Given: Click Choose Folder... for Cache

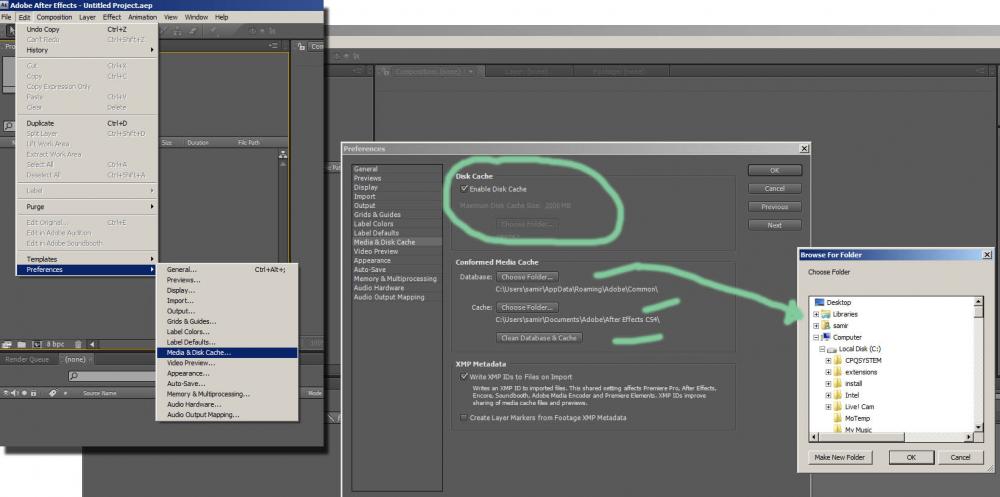Looking at the screenshot, I should coord(527,308).
